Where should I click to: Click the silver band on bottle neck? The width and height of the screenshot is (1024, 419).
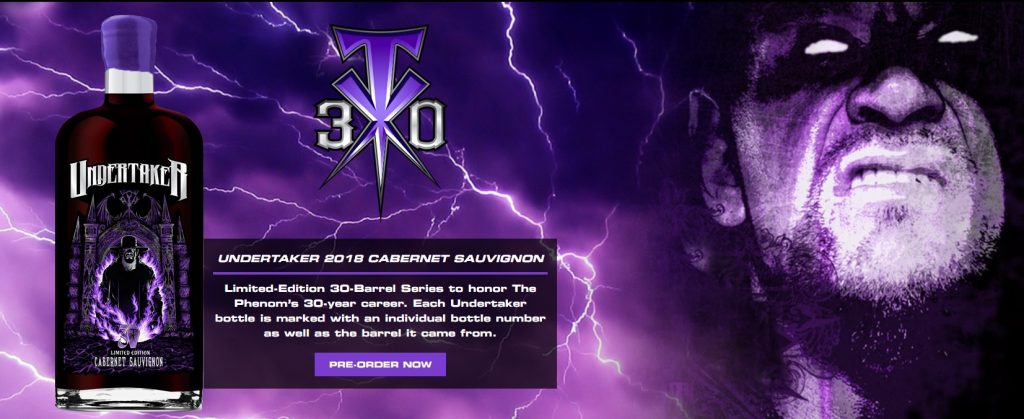[129, 80]
